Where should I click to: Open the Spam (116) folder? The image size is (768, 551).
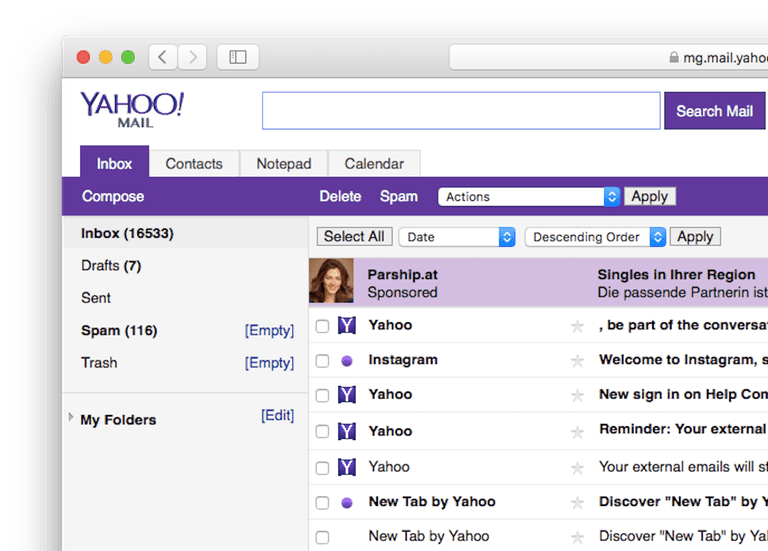coord(119,331)
